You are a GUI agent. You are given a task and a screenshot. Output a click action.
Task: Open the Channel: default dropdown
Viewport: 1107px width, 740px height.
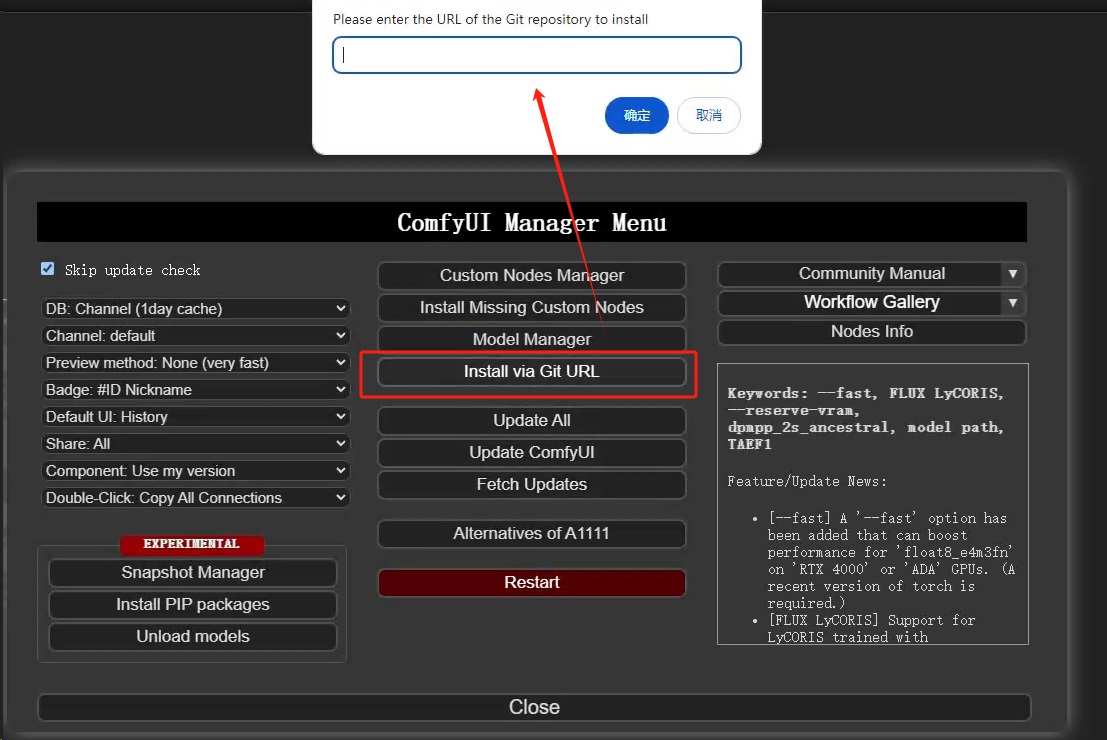196,335
